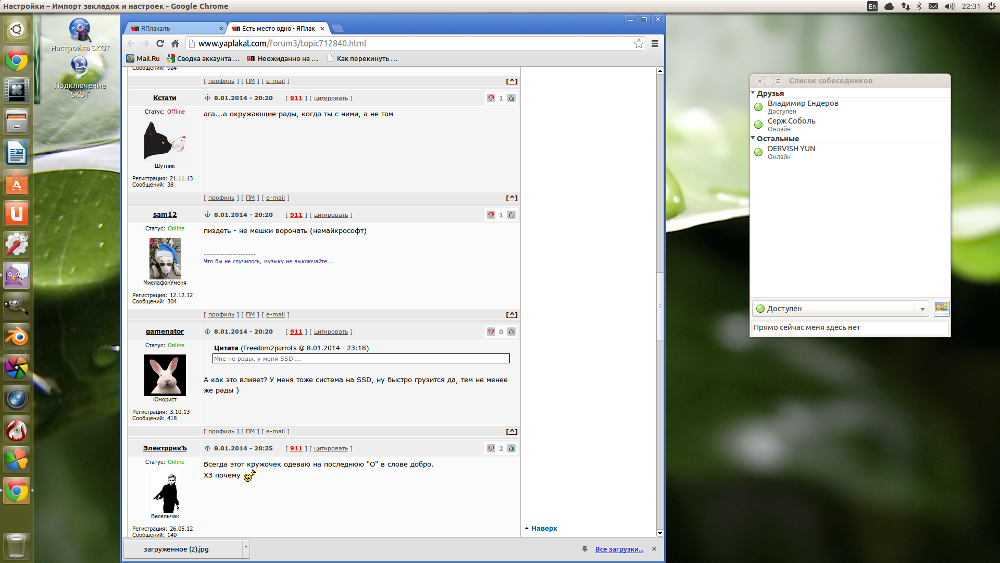Downvote Кстати's post with red icon

490,98
